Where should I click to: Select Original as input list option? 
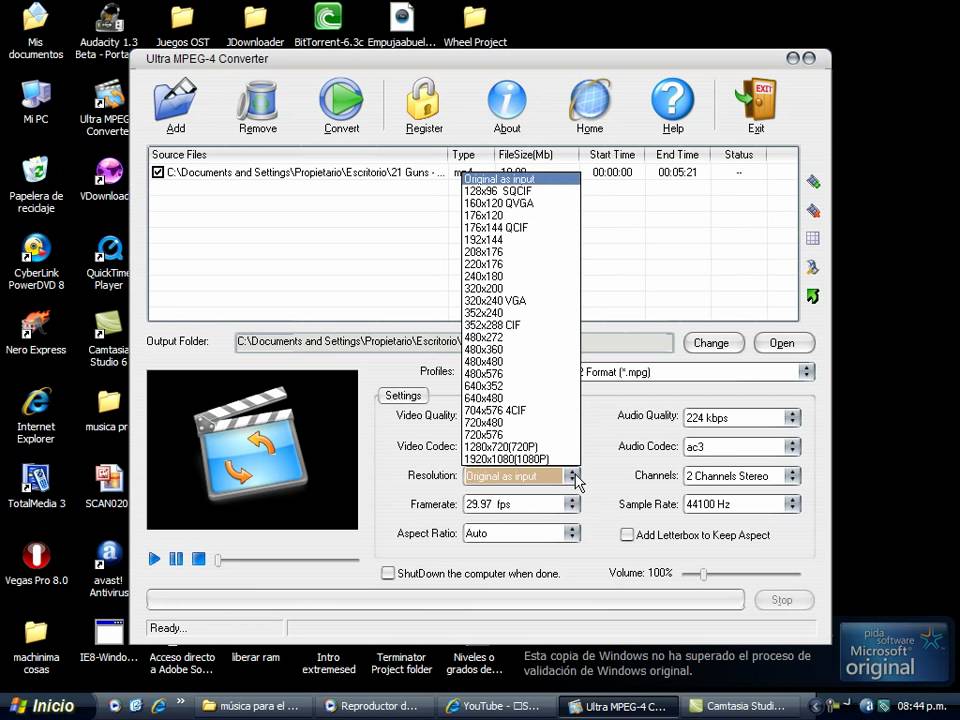coord(520,179)
